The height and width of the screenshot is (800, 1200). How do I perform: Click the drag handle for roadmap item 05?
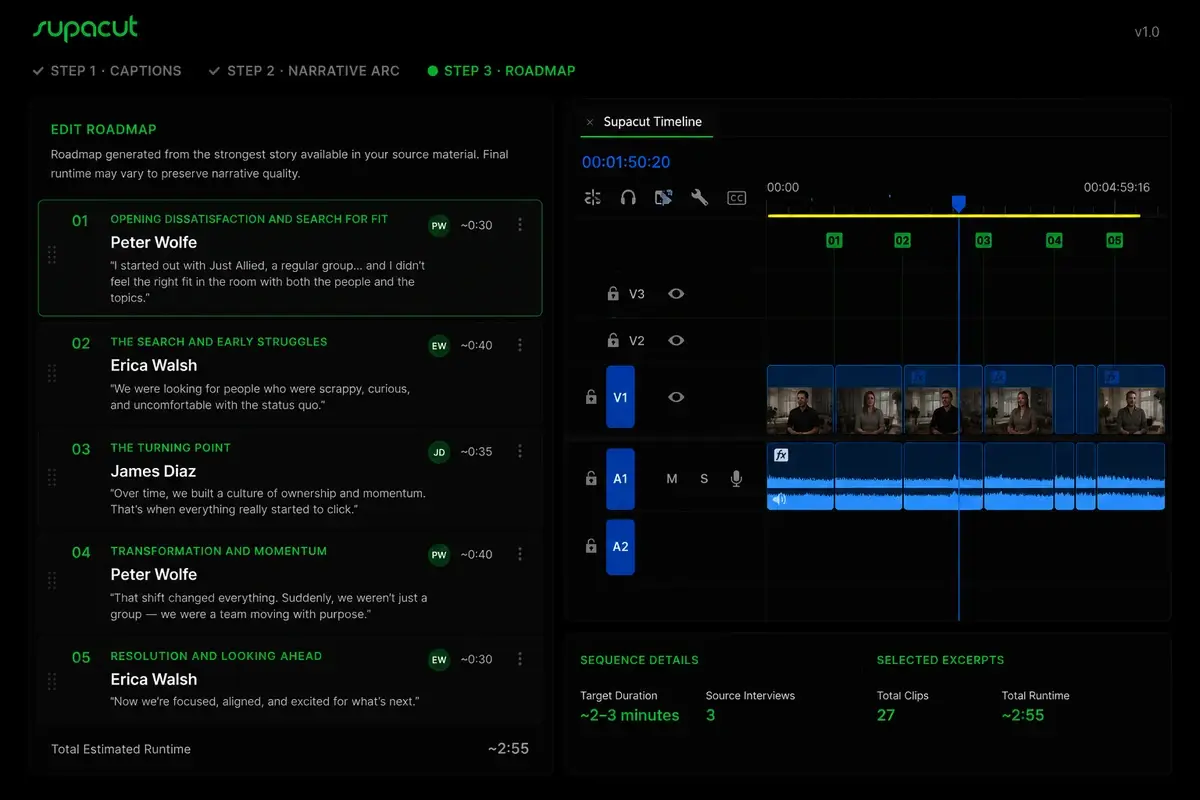pyautogui.click(x=52, y=683)
